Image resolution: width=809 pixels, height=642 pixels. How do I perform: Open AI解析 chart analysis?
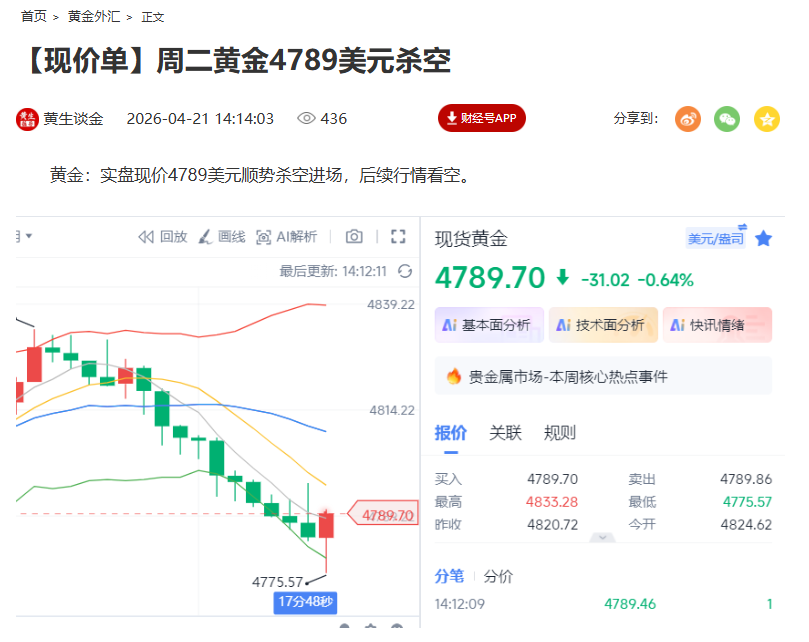pos(286,237)
